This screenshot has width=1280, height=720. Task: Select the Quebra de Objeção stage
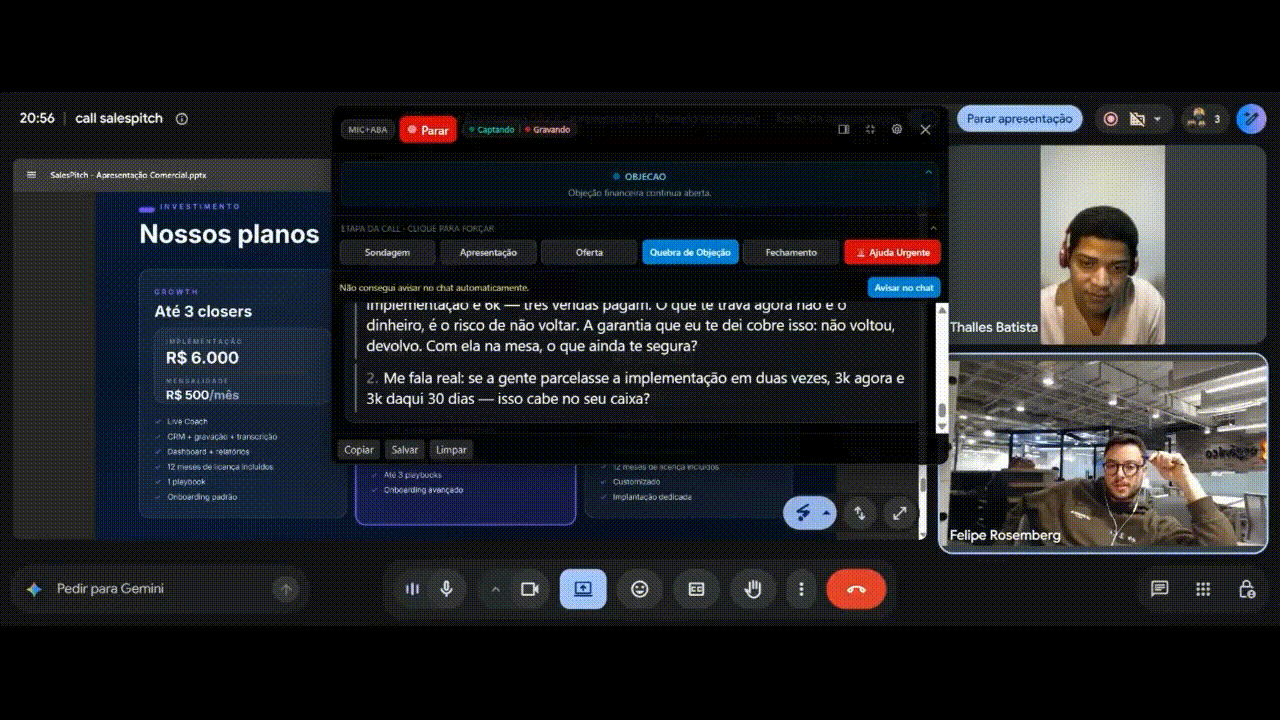tap(690, 252)
